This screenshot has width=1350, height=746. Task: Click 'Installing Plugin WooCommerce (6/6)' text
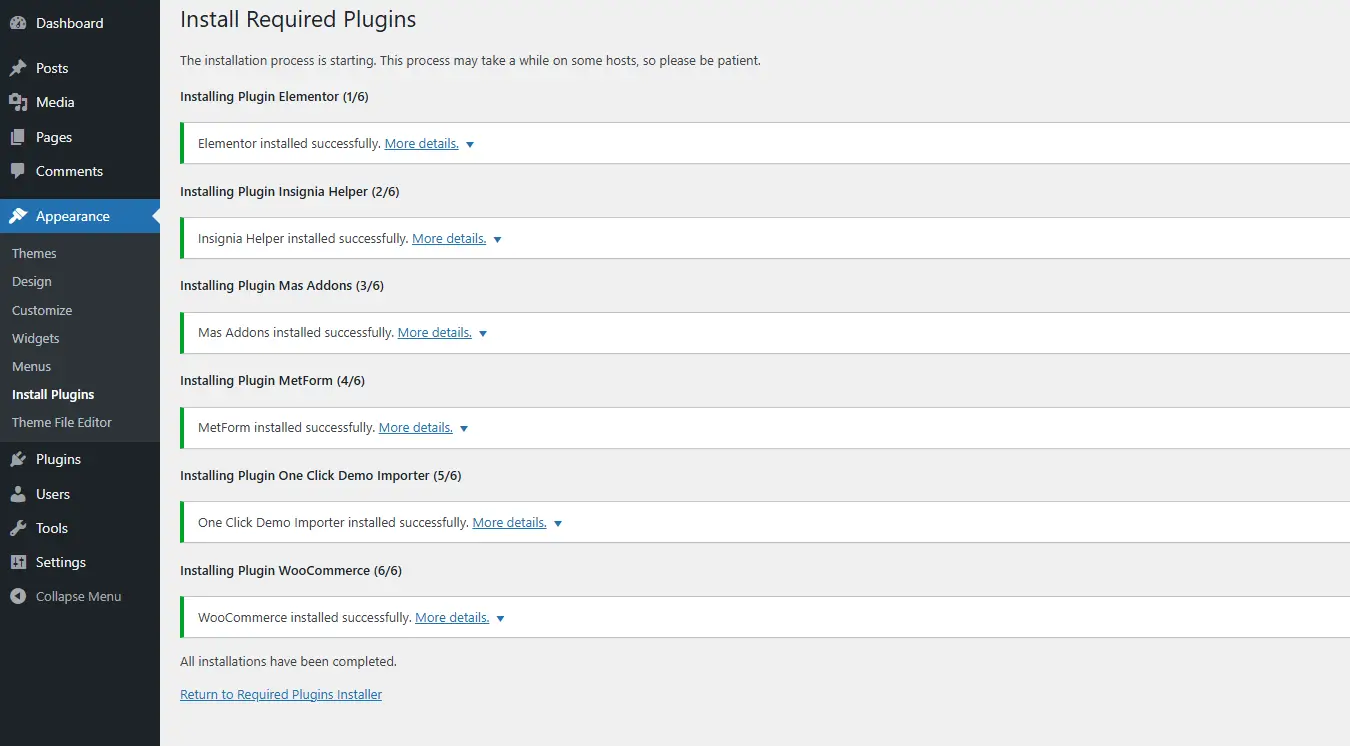pyautogui.click(x=291, y=570)
